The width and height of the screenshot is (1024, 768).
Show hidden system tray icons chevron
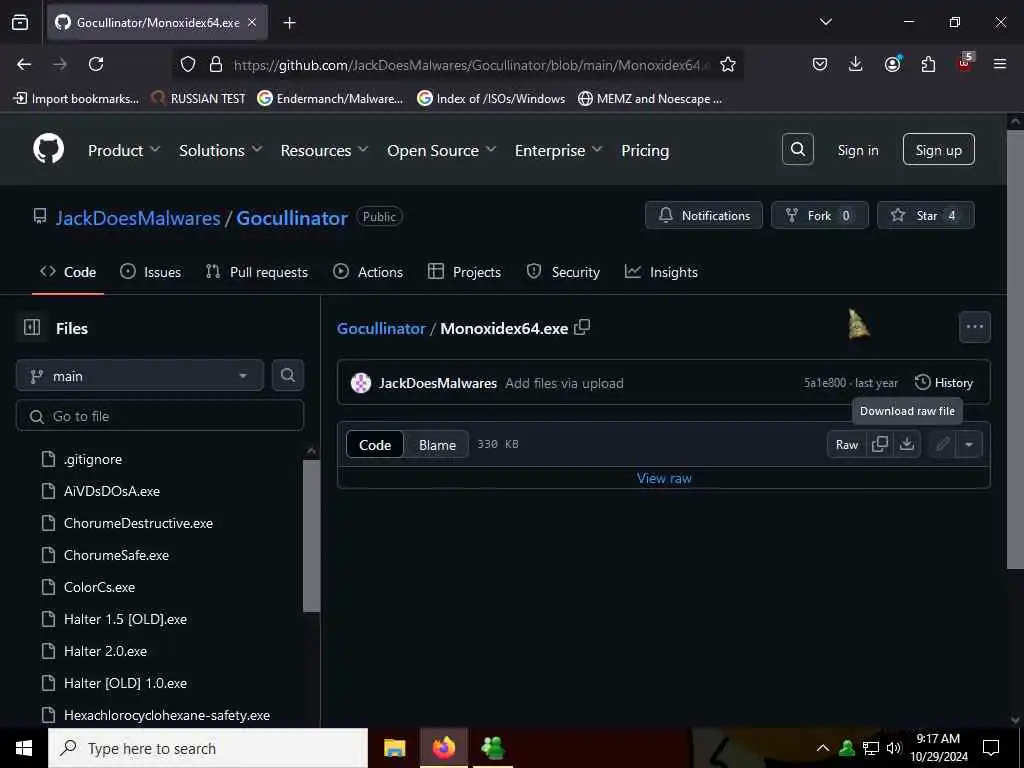(823, 748)
